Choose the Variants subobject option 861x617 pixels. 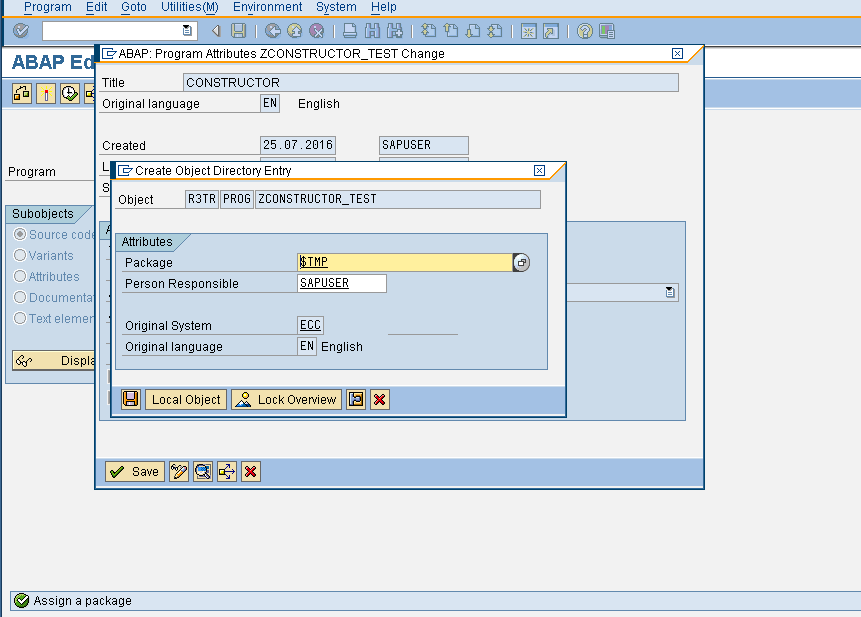coord(22,255)
